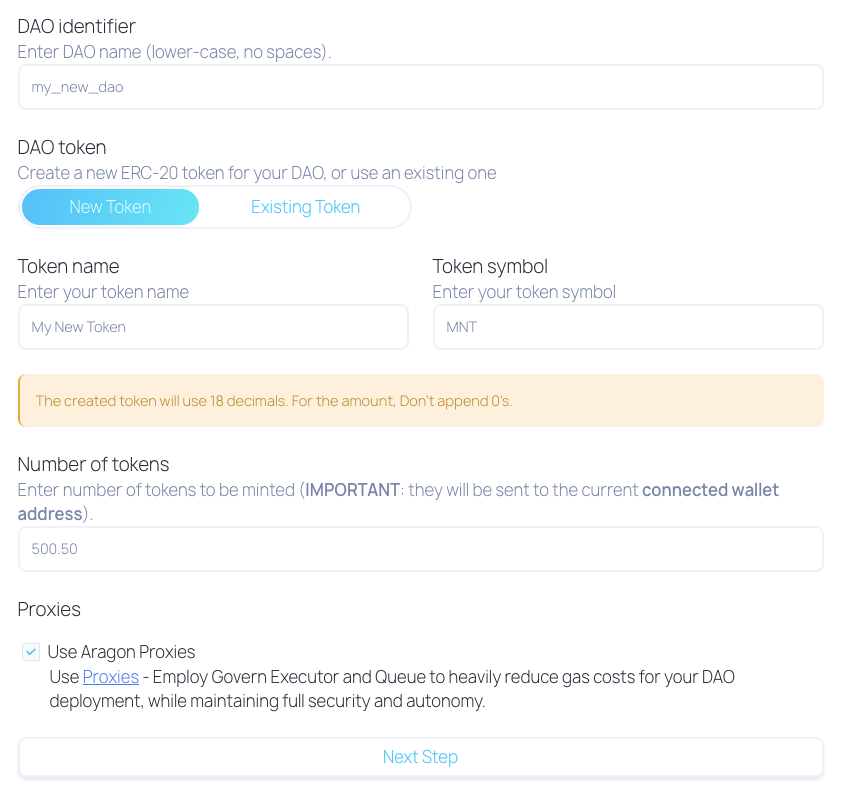Click the 'Token name' heading label

68,266
